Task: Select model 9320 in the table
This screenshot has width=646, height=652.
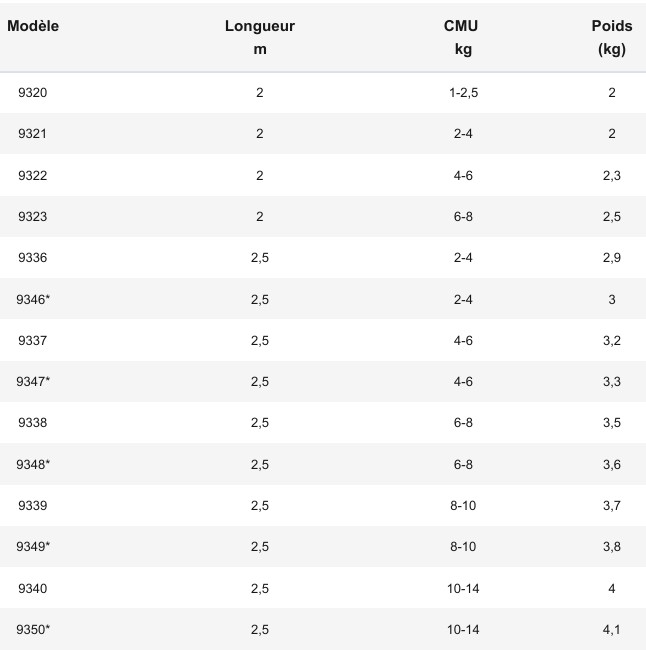Action: [32, 93]
